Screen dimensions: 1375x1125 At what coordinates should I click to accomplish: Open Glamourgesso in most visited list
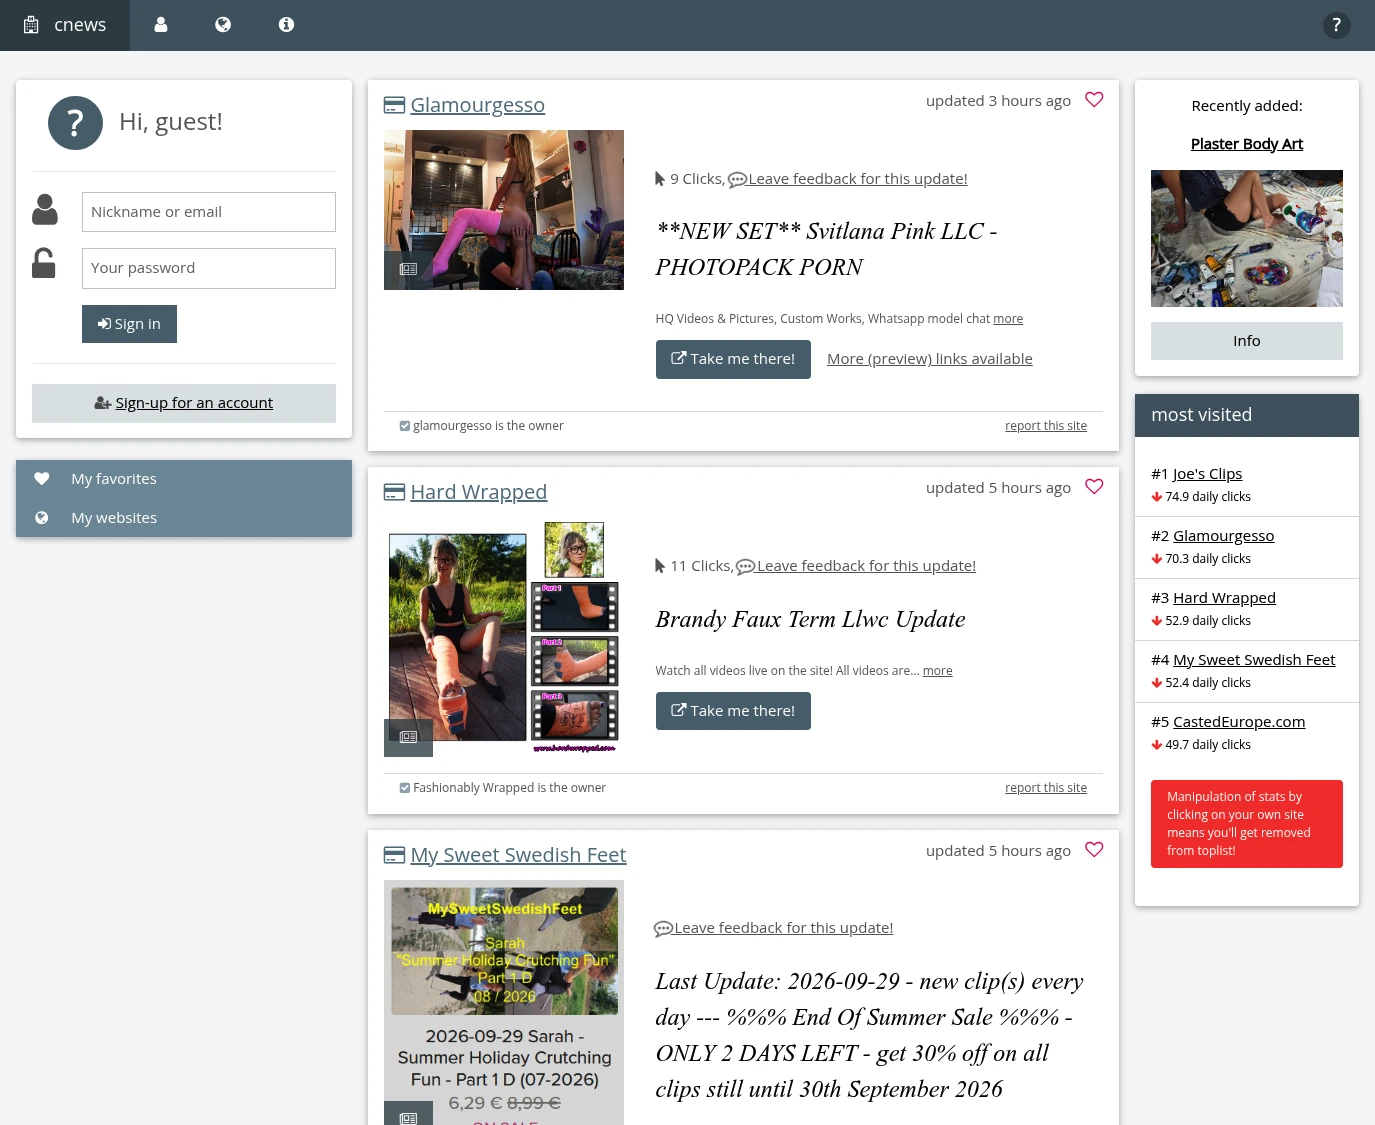(x=1223, y=536)
